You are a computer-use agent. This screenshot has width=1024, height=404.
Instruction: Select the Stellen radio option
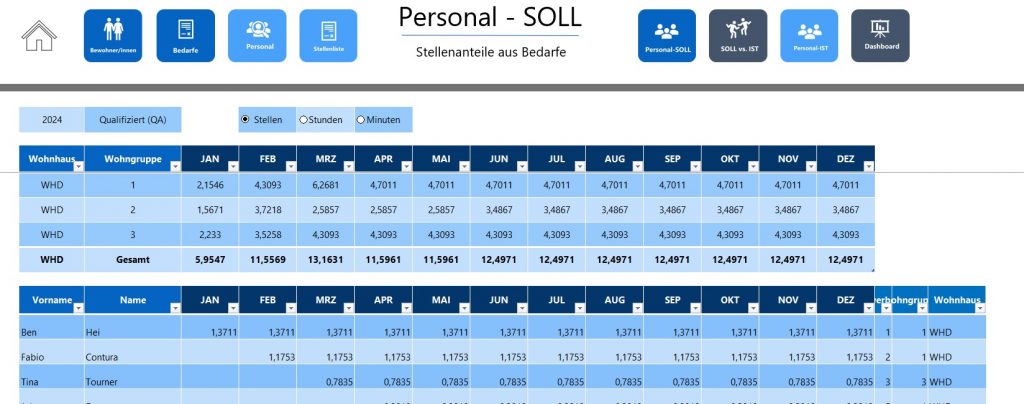click(246, 120)
